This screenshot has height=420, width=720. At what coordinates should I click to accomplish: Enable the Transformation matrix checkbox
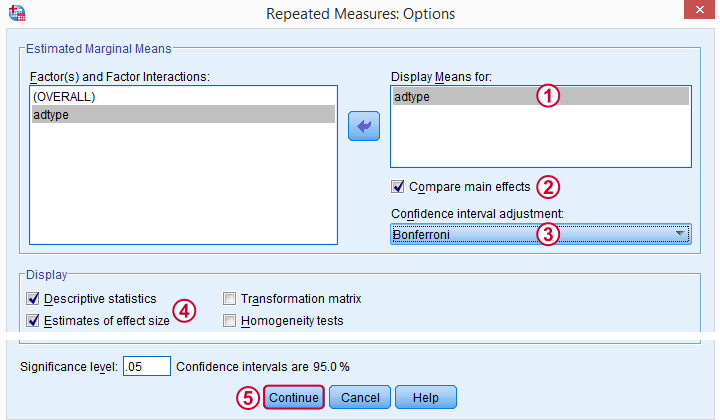pyautogui.click(x=229, y=299)
